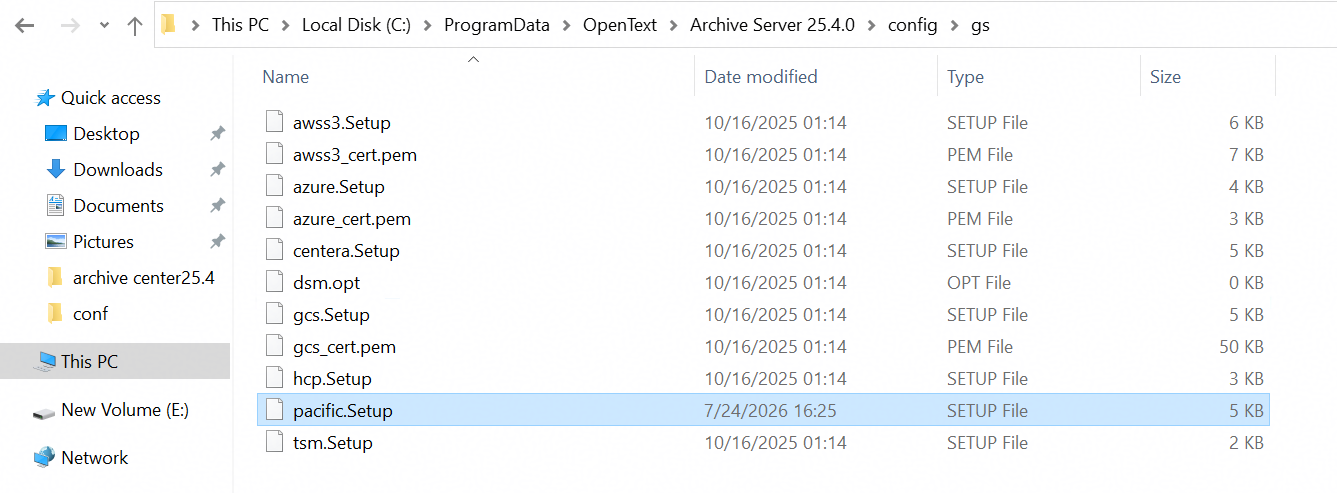Viewport: 1337px width, 493px height.
Task: Select the awss3.Setup file icon
Action: [275, 123]
